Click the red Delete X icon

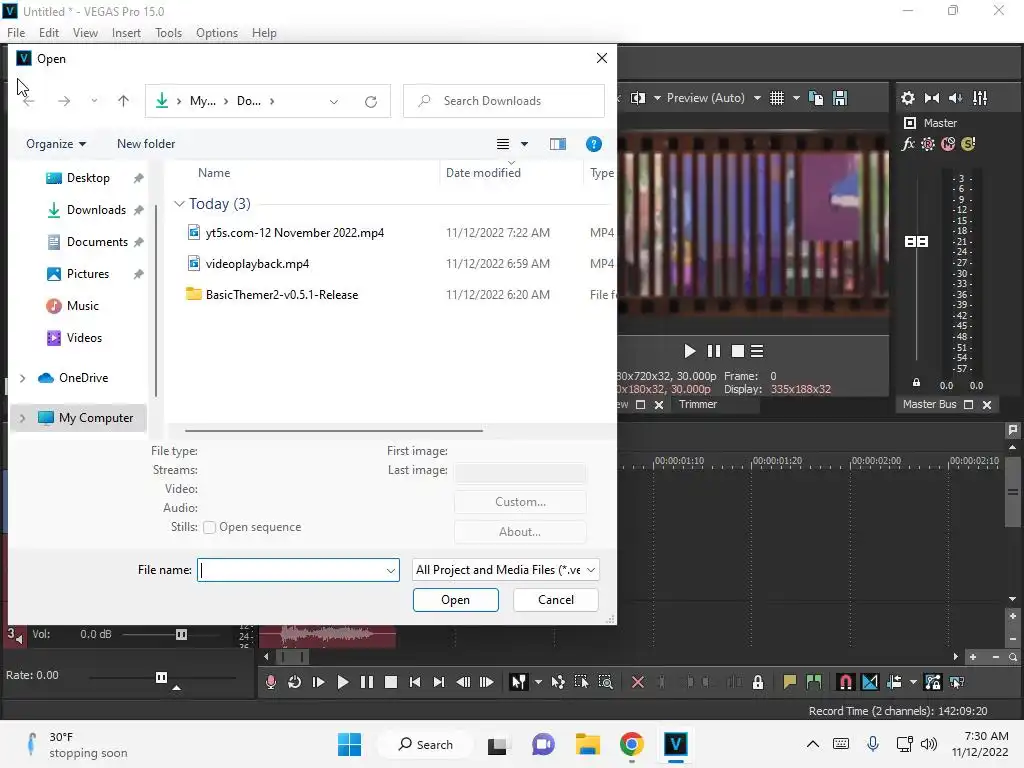[638, 682]
